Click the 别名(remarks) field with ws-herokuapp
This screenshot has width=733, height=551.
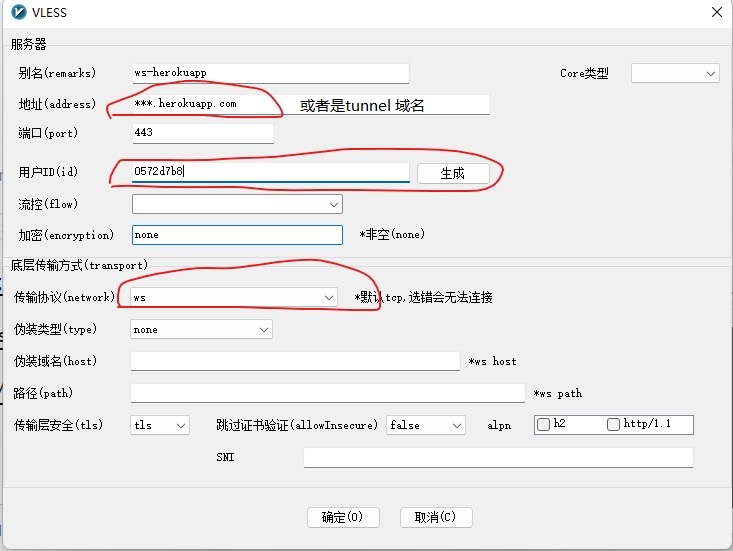point(270,73)
